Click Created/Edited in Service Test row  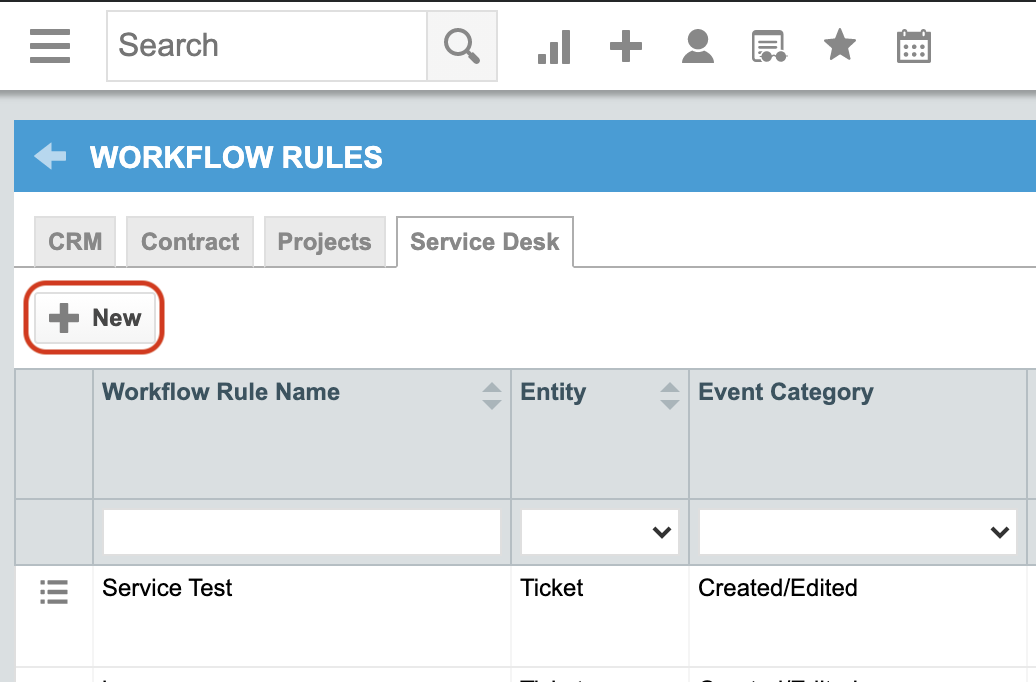tap(778, 587)
